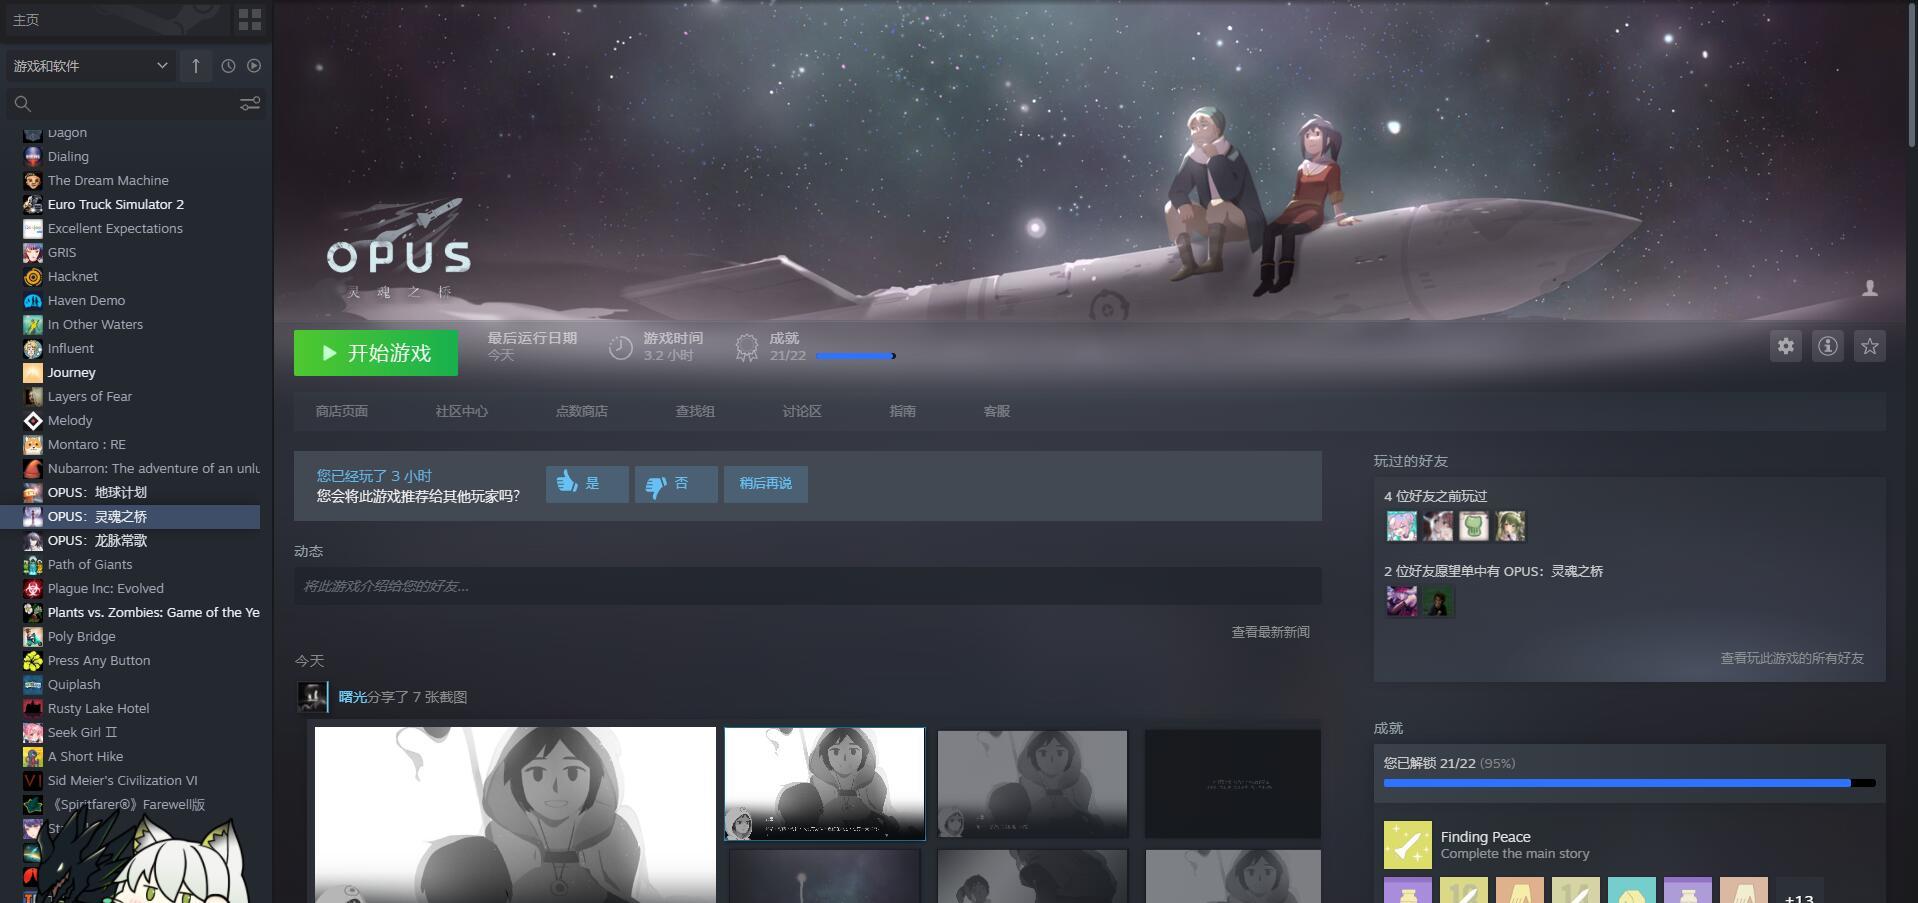Open the grid view icon beside 主页
The image size is (1918, 903).
coord(250,19)
